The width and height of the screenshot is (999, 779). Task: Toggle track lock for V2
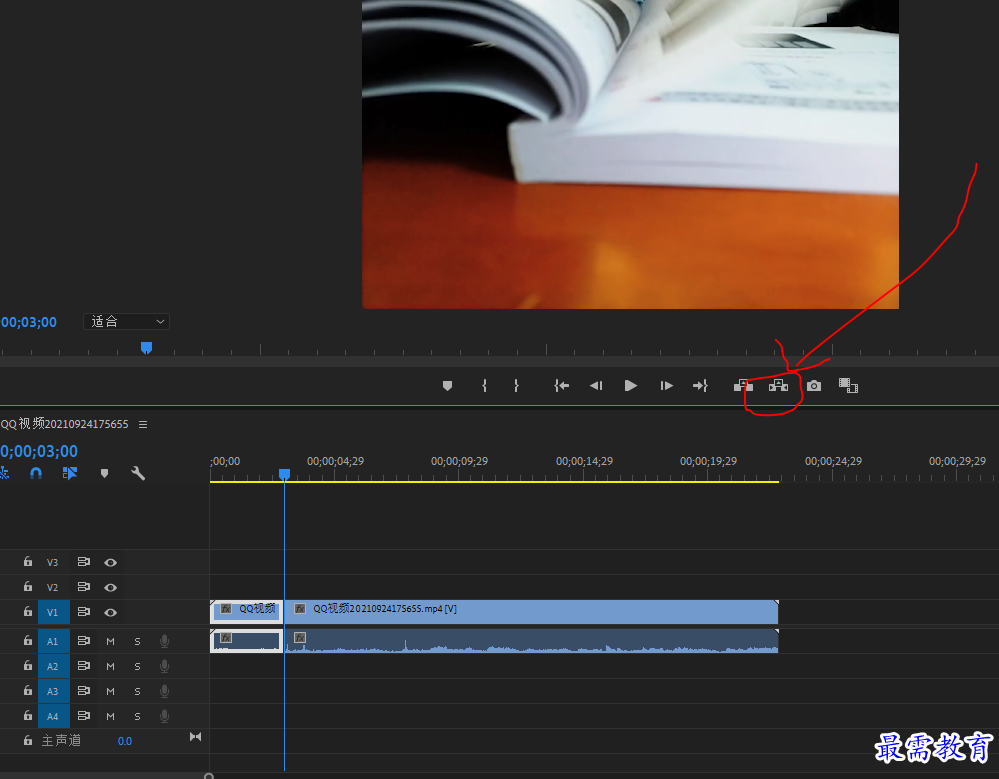point(27,586)
